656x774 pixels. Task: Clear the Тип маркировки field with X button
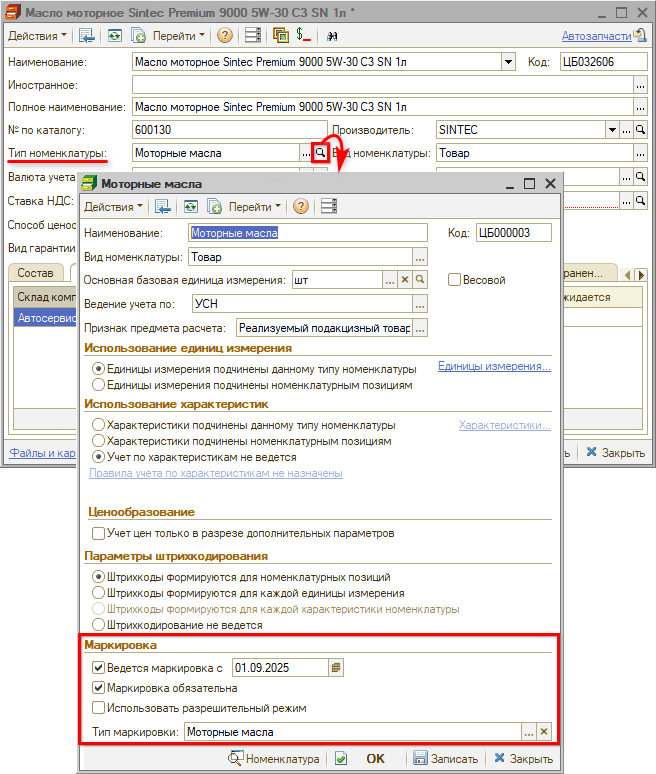tap(544, 732)
